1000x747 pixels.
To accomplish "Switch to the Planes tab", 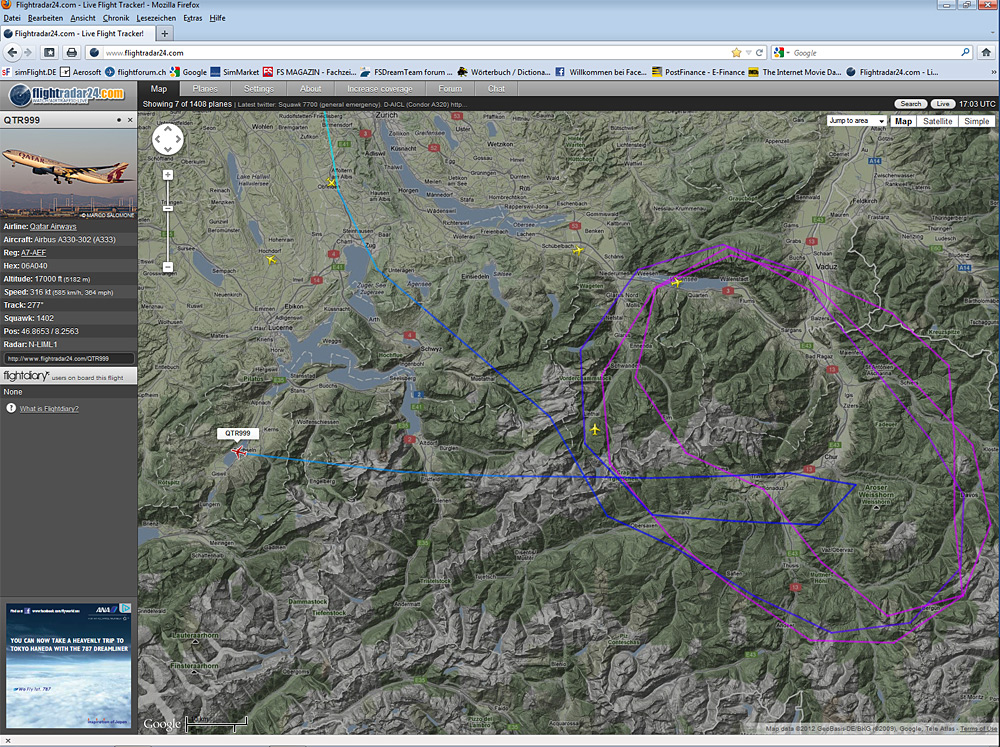I will [x=205, y=89].
